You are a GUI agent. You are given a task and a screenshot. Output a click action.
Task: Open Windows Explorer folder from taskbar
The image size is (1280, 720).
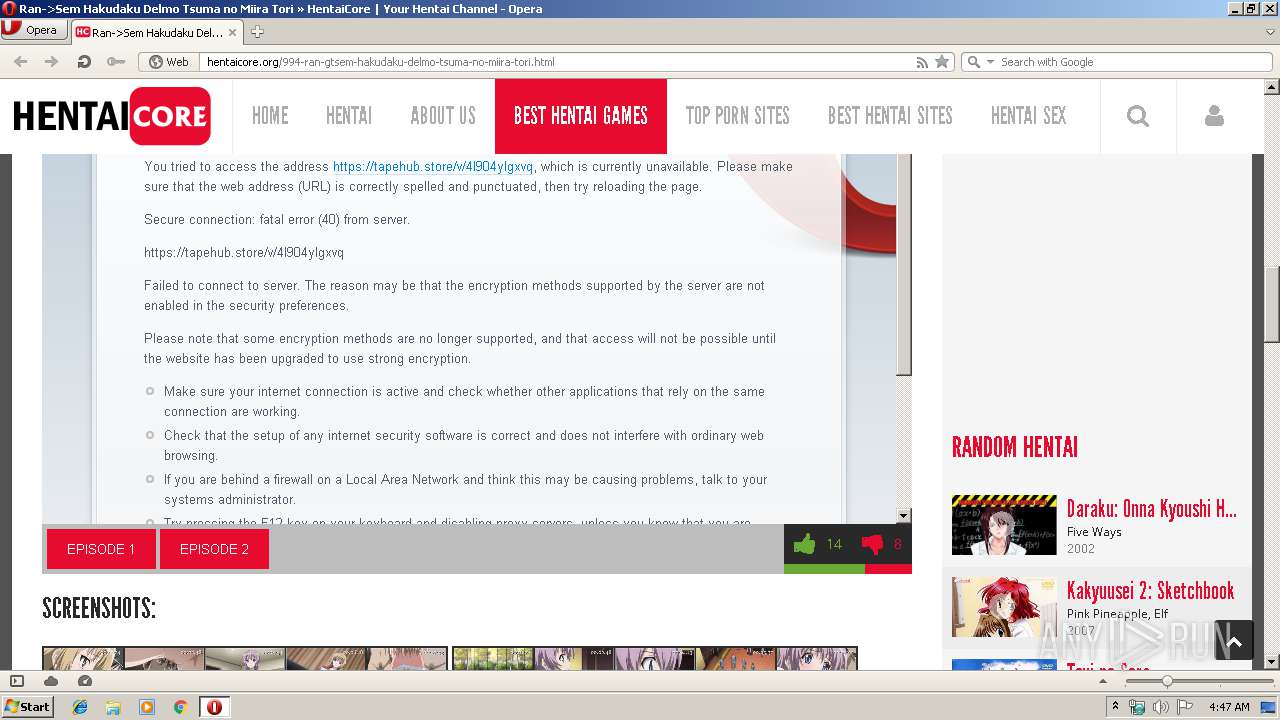point(113,707)
